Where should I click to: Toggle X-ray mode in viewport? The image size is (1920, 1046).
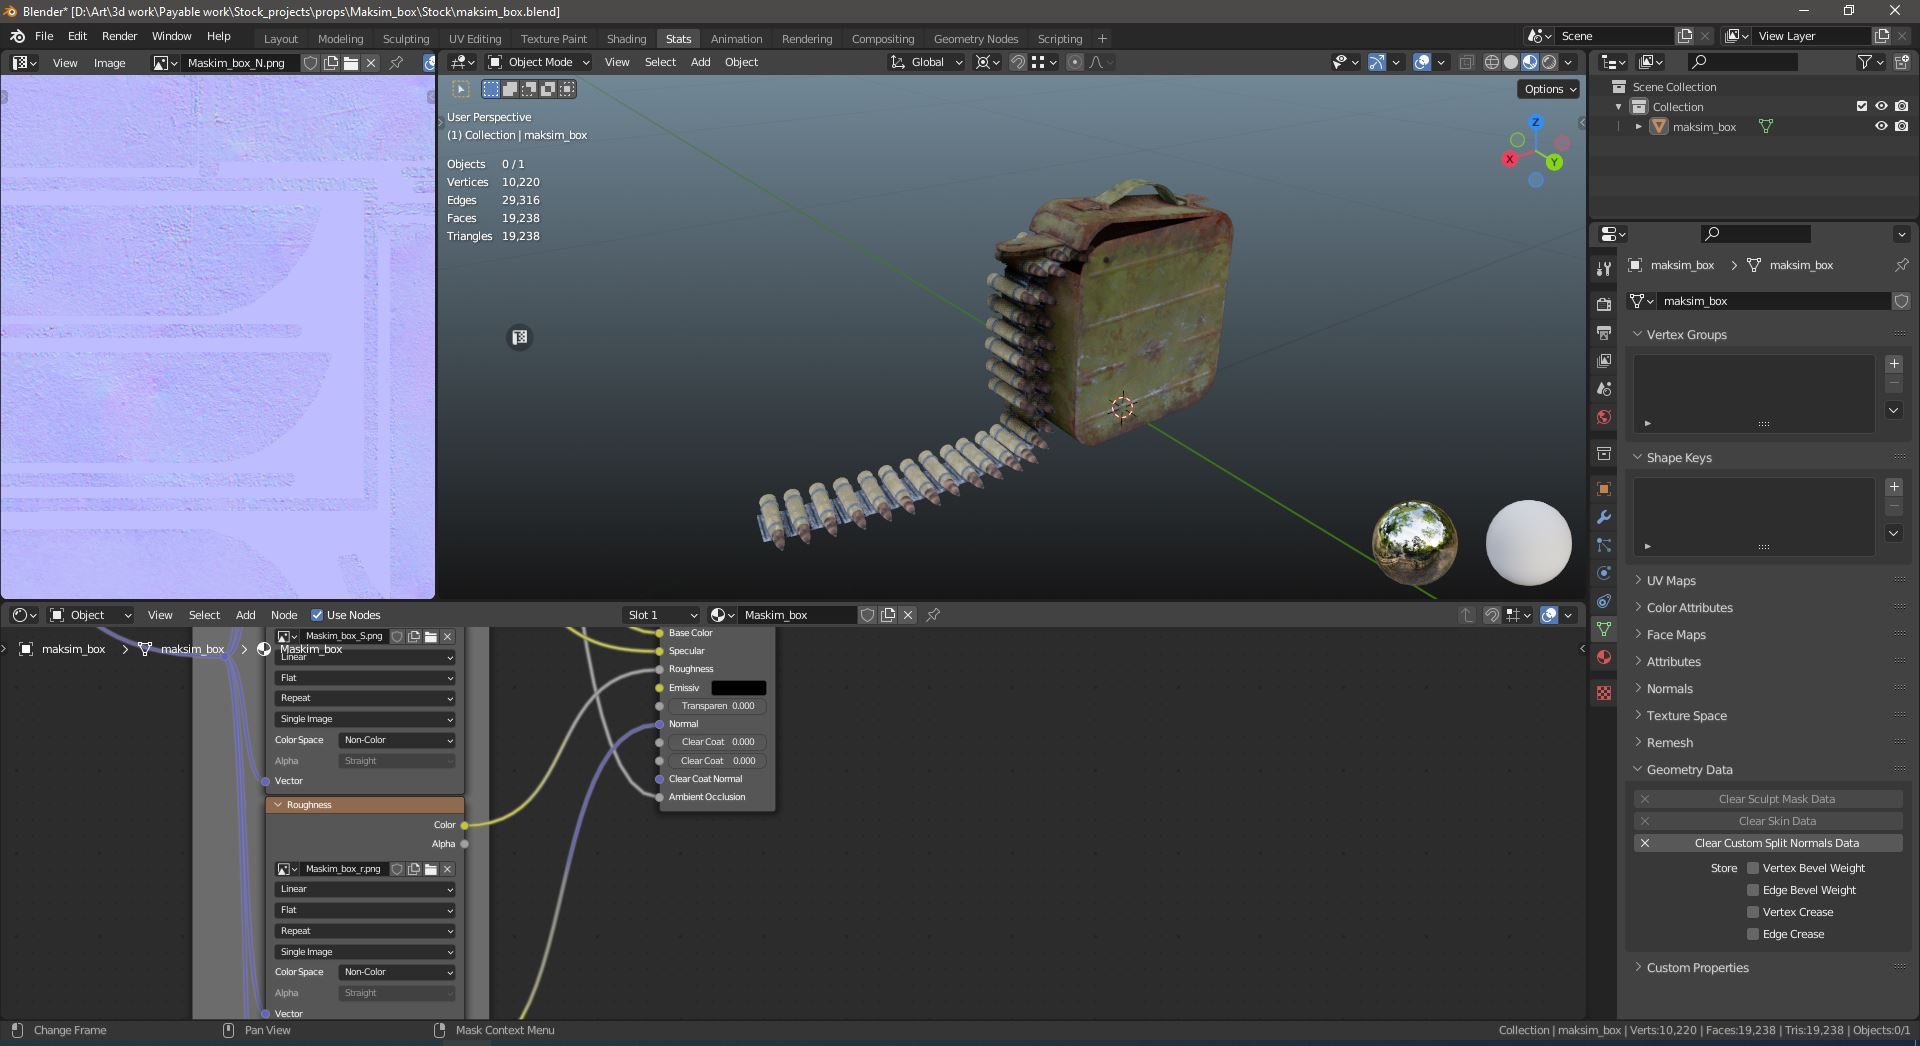(1467, 62)
